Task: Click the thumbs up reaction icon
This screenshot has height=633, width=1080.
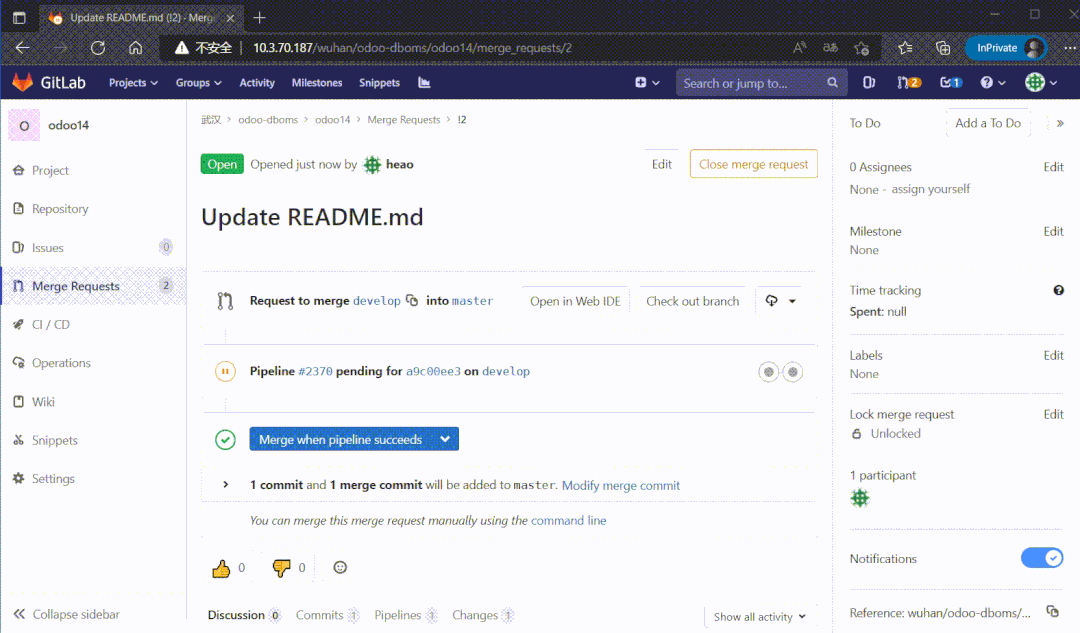Action: click(x=221, y=568)
